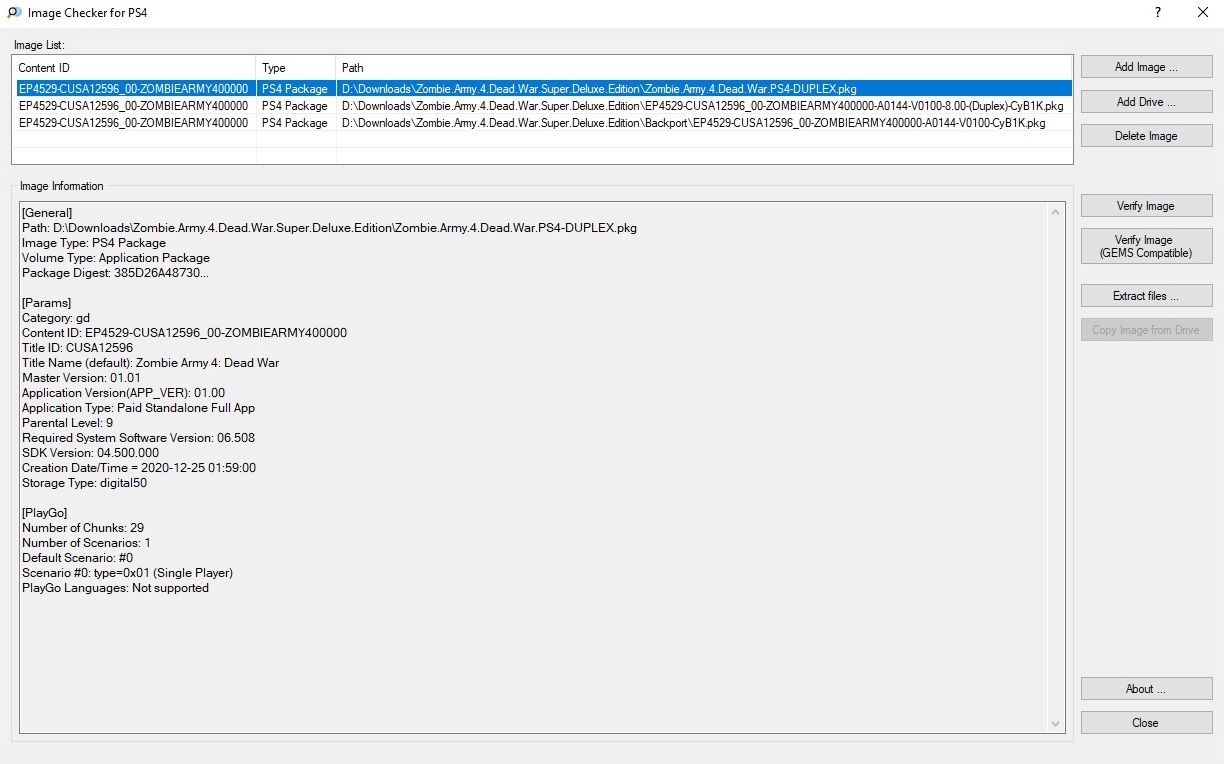Click the Package Digest: 385D26A48730... line
The image size is (1224, 764).
point(116,273)
